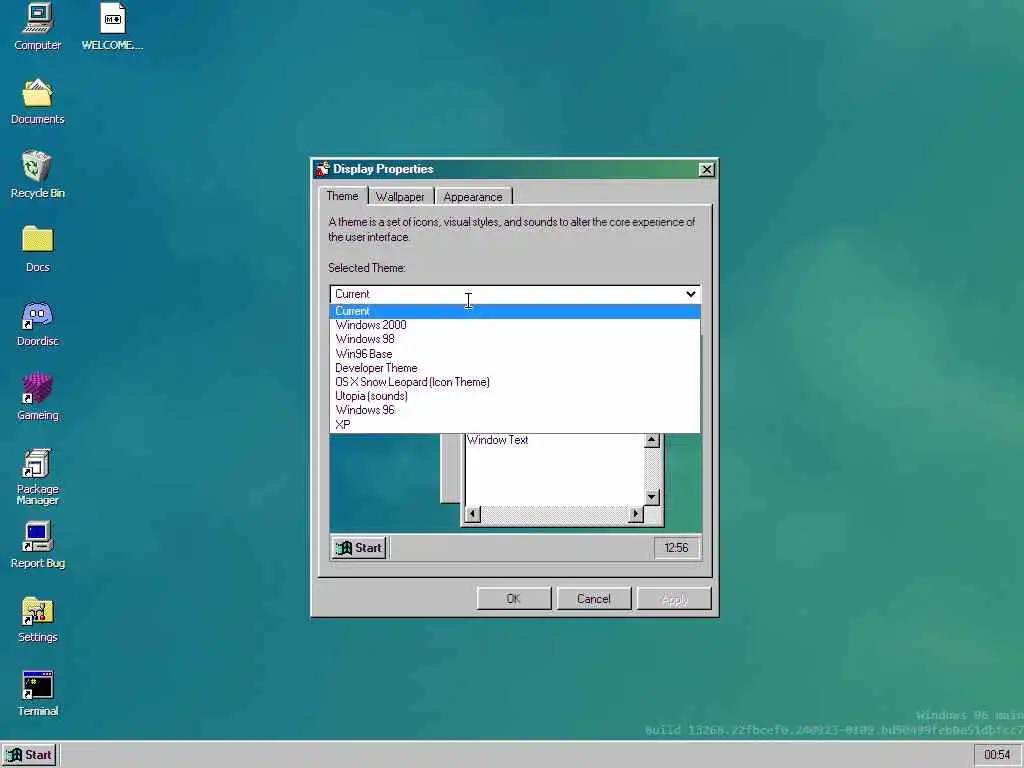Click the Window Text preview area
Image resolution: width=1024 pixels, height=768 pixels.
tap(554, 470)
